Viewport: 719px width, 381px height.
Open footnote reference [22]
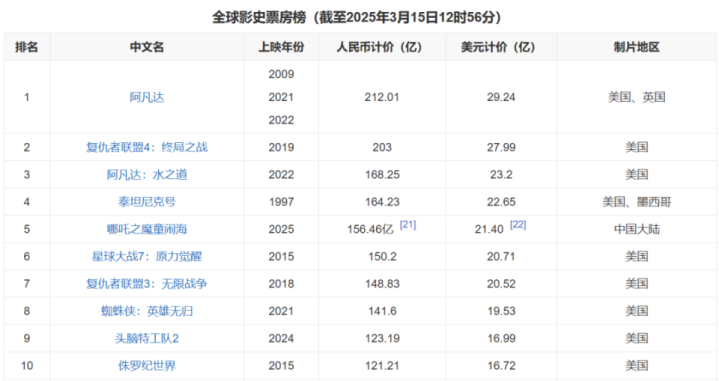point(518,225)
